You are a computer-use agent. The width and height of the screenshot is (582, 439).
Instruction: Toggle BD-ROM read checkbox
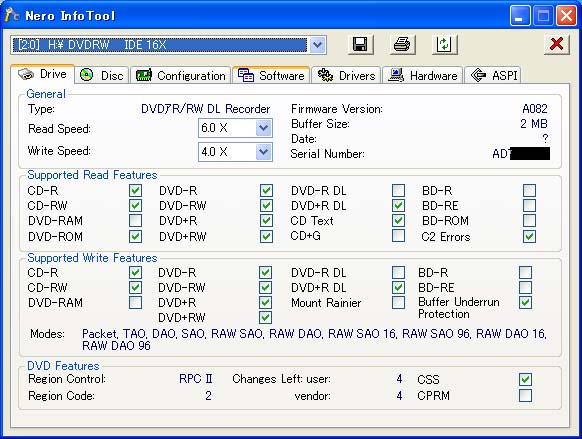529,221
